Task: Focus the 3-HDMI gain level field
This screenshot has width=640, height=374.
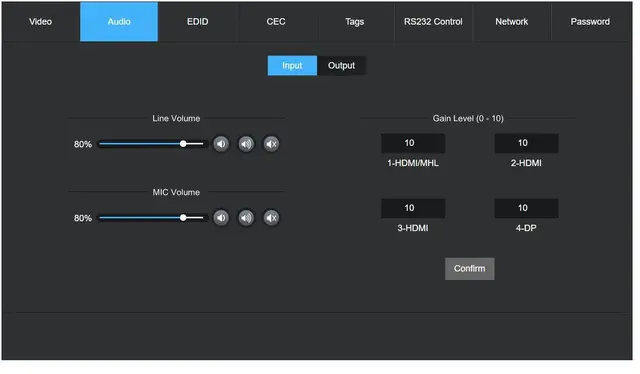Action: click(x=413, y=208)
